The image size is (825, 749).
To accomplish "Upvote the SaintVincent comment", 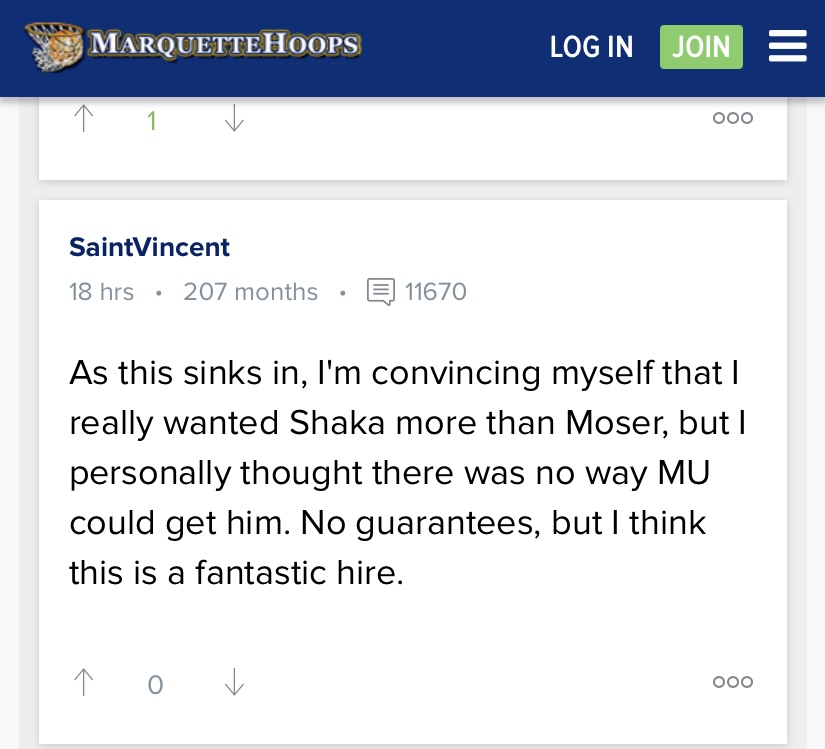I will click(85, 683).
